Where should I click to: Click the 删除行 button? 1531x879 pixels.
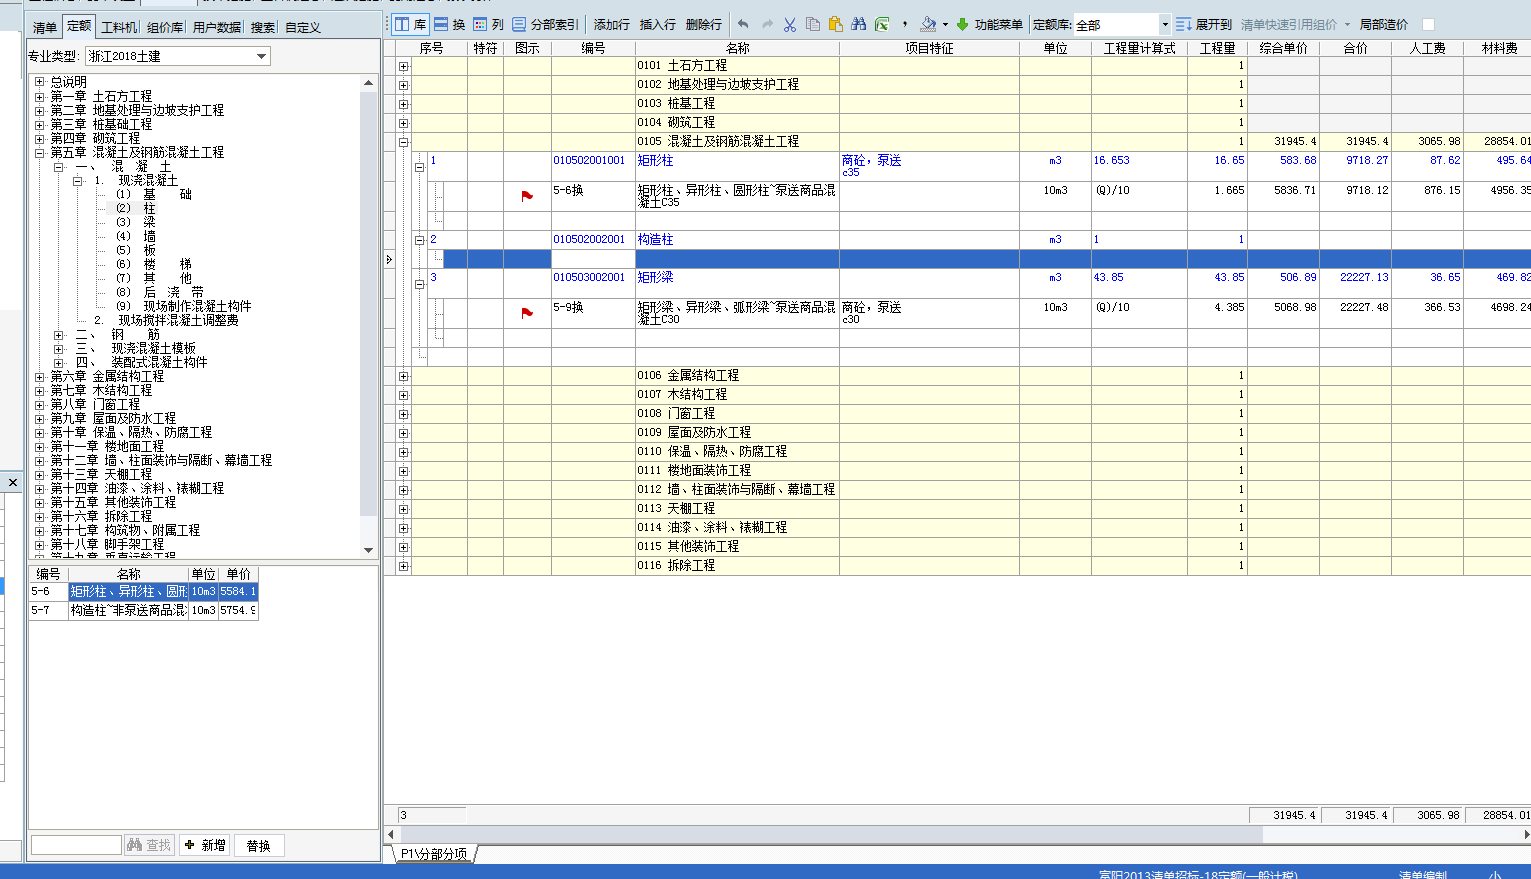click(704, 24)
